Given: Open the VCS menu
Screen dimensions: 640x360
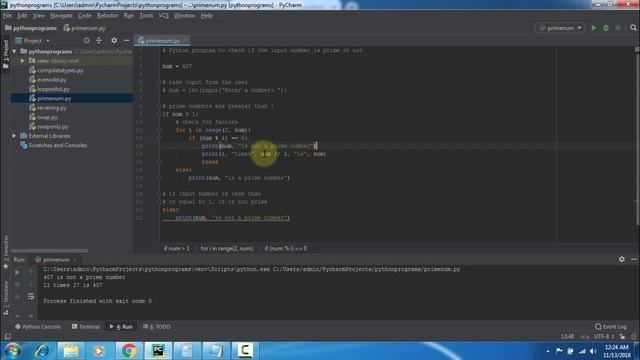Looking at the screenshot, I should [x=163, y=16].
